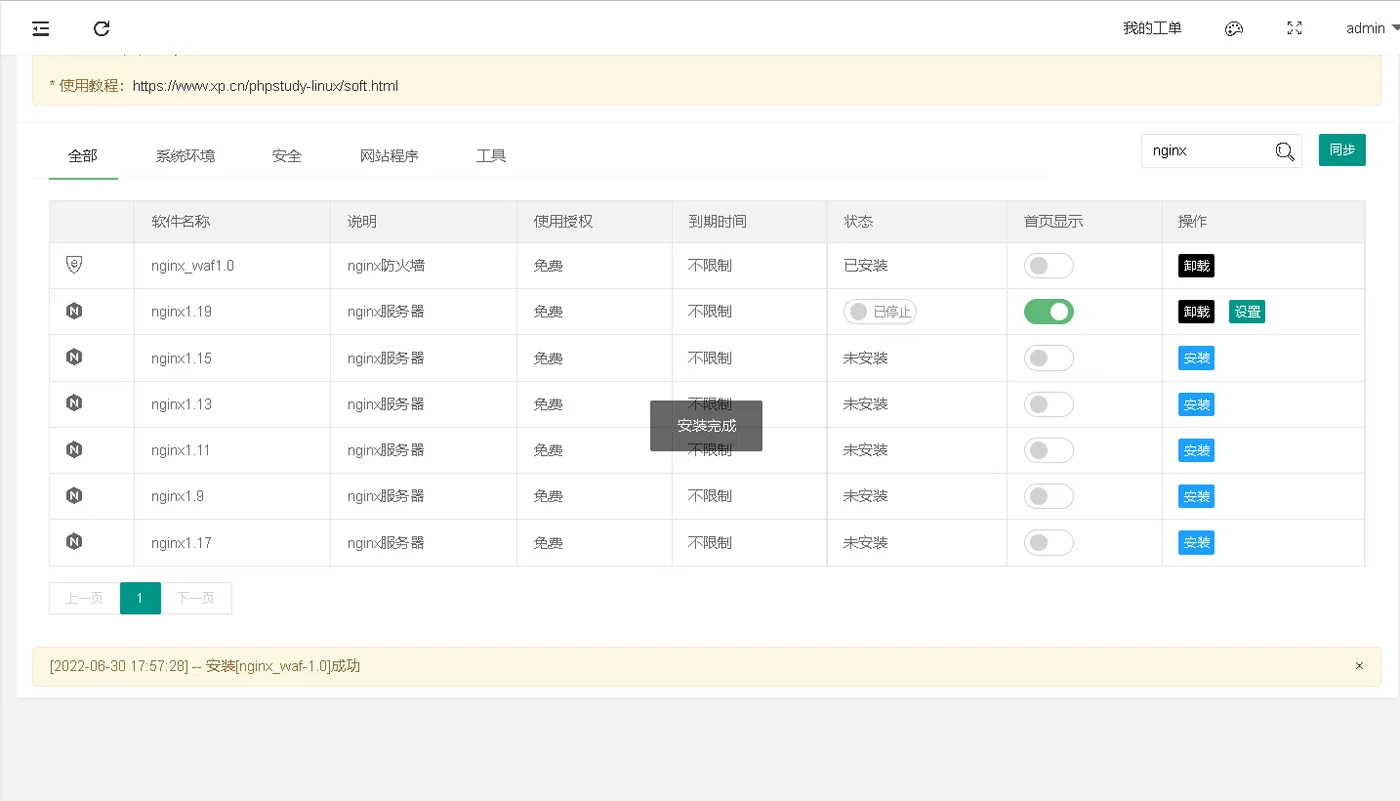The image size is (1400, 801).
Task: Enable homepage display for nginx1.11
Action: pos(1049,450)
